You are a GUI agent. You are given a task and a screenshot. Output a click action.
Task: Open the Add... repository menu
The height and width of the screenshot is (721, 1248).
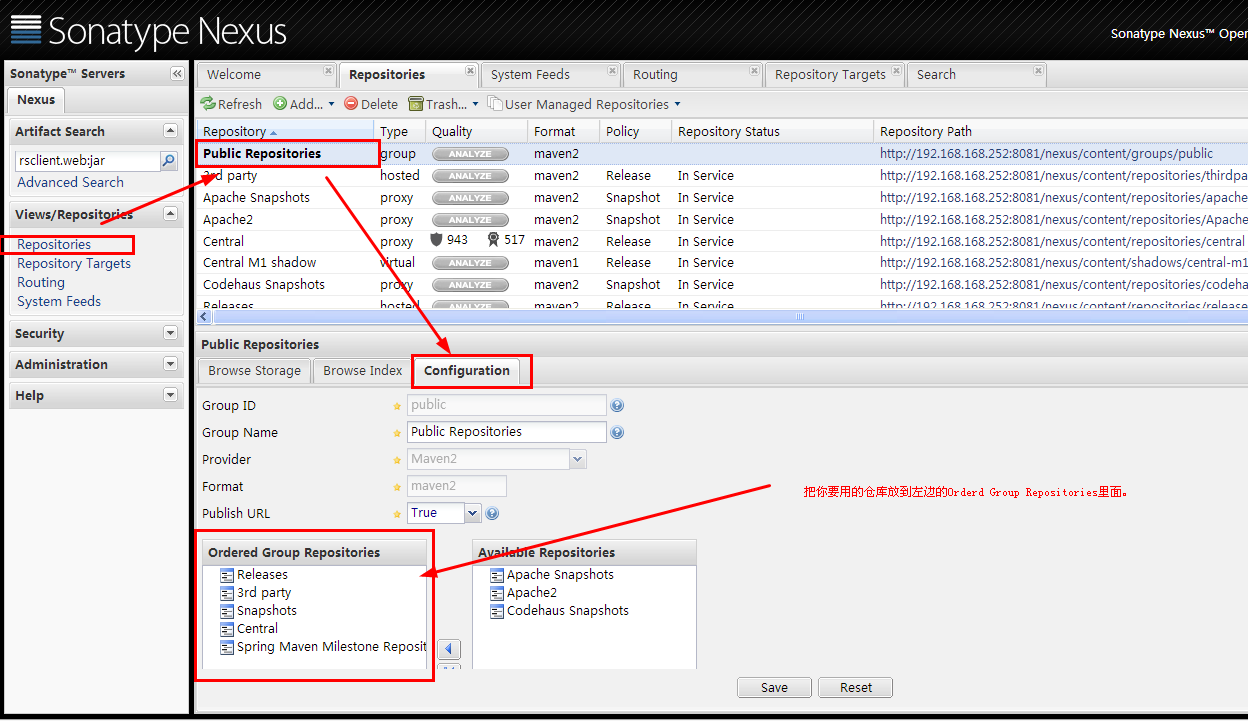coord(304,104)
